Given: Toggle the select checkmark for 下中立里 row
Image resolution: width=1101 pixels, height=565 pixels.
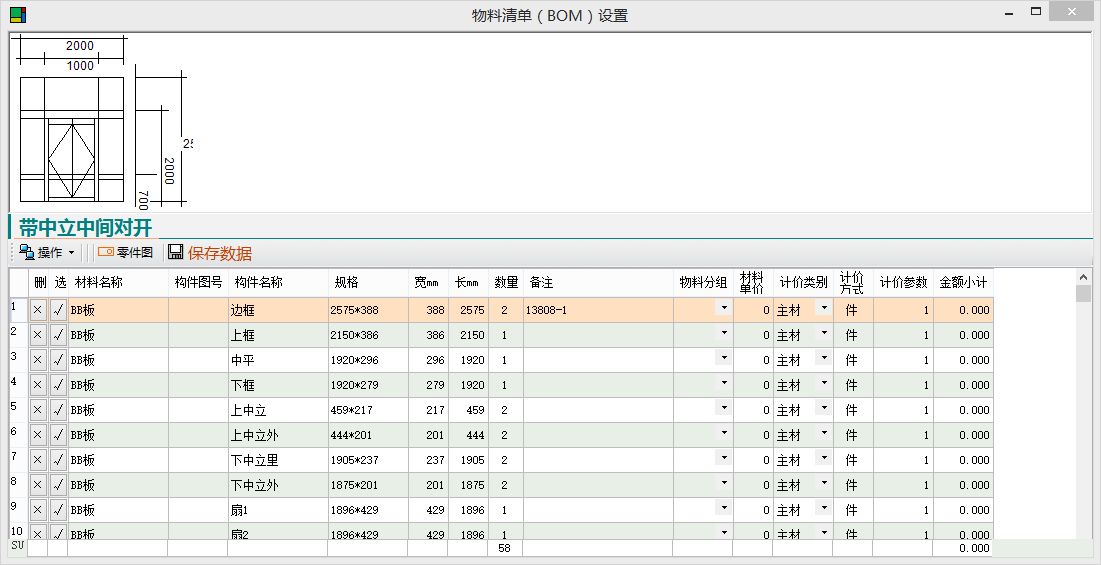Looking at the screenshot, I should point(58,460).
